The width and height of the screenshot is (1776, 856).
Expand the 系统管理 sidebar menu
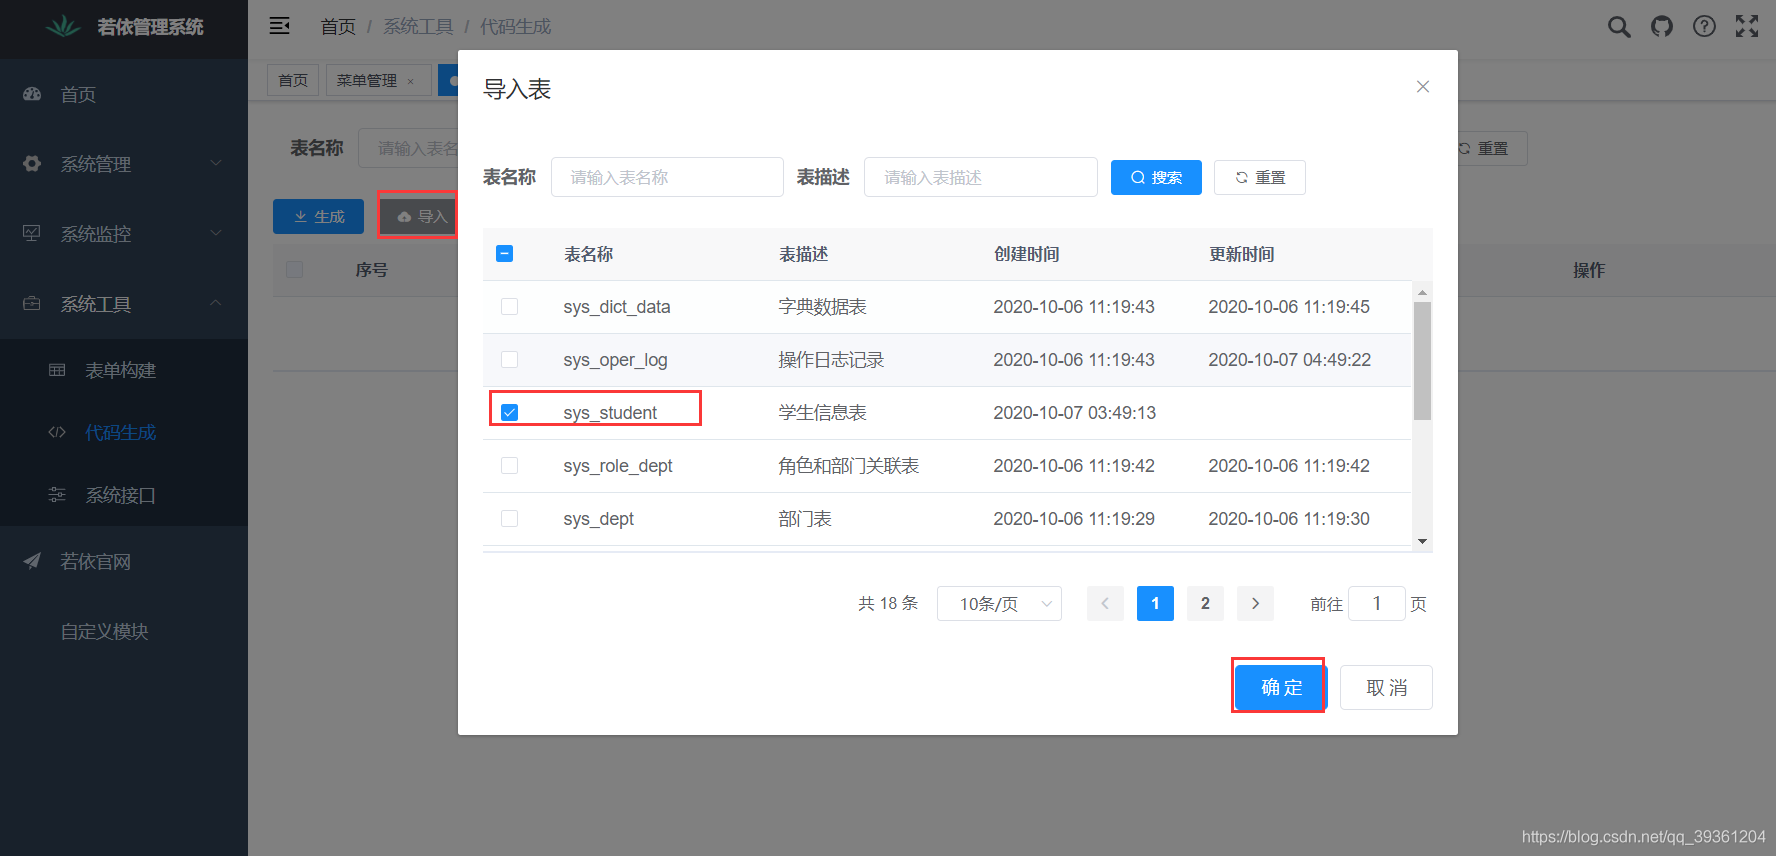124,163
